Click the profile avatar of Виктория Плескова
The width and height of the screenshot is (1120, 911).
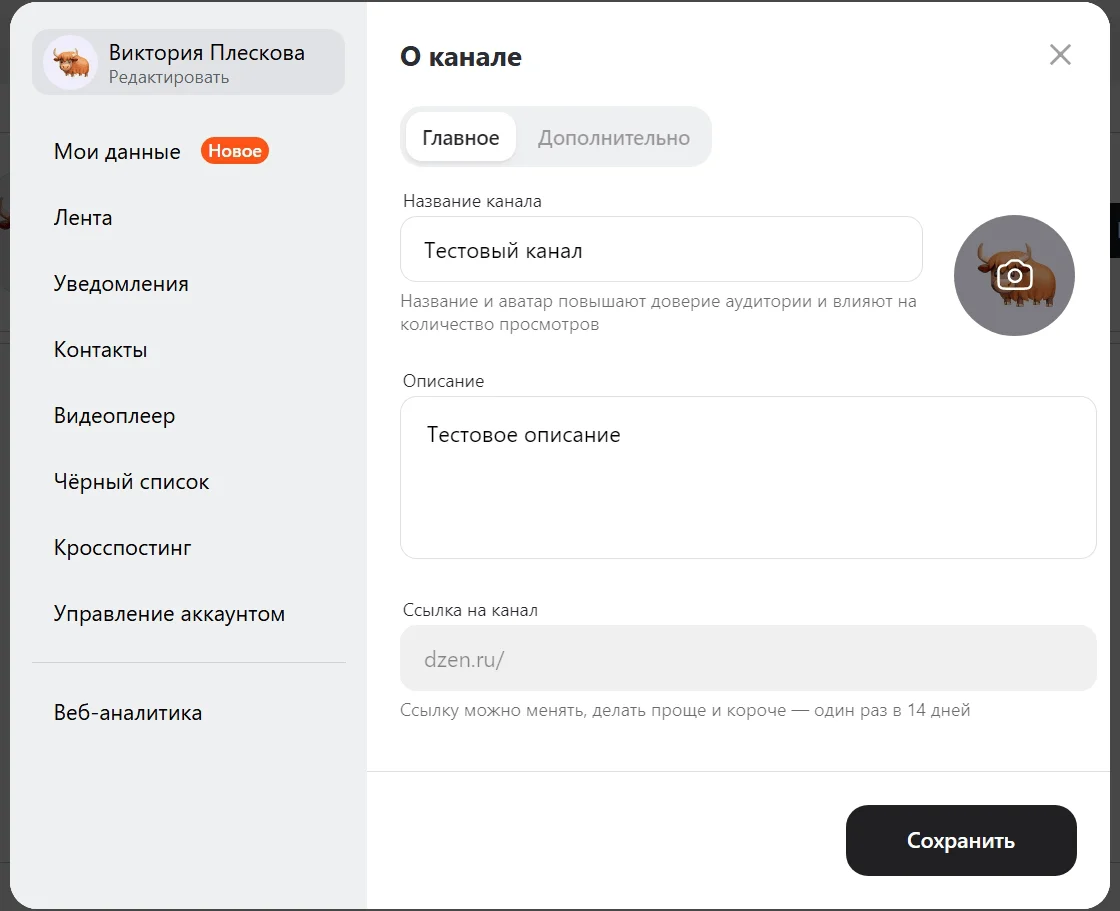point(70,62)
